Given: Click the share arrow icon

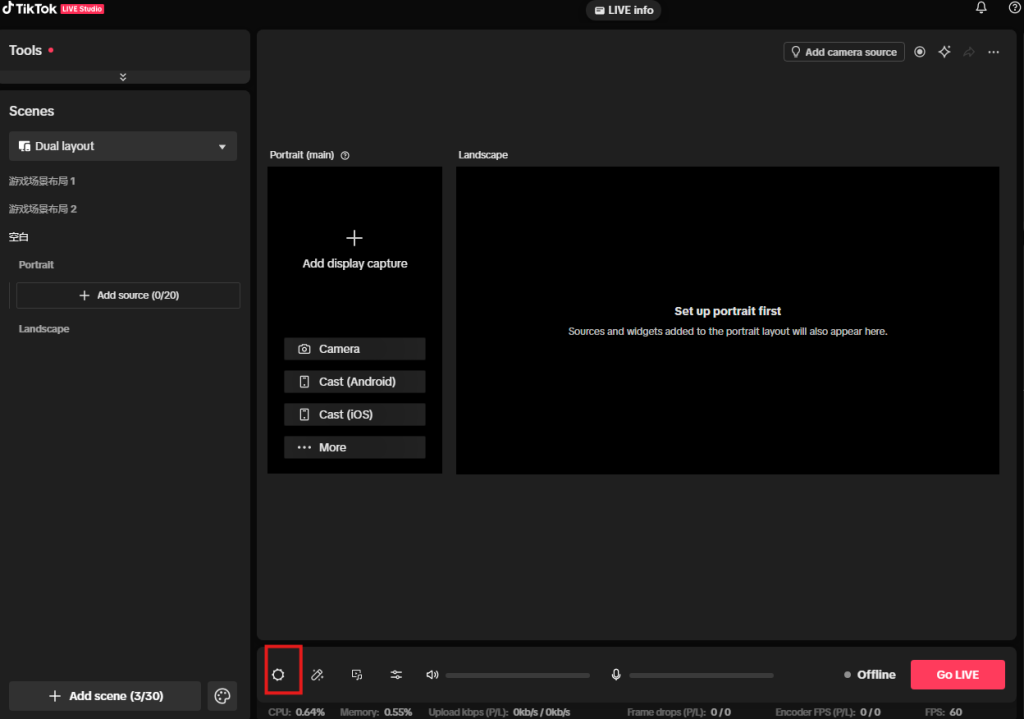Looking at the screenshot, I should [x=969, y=52].
